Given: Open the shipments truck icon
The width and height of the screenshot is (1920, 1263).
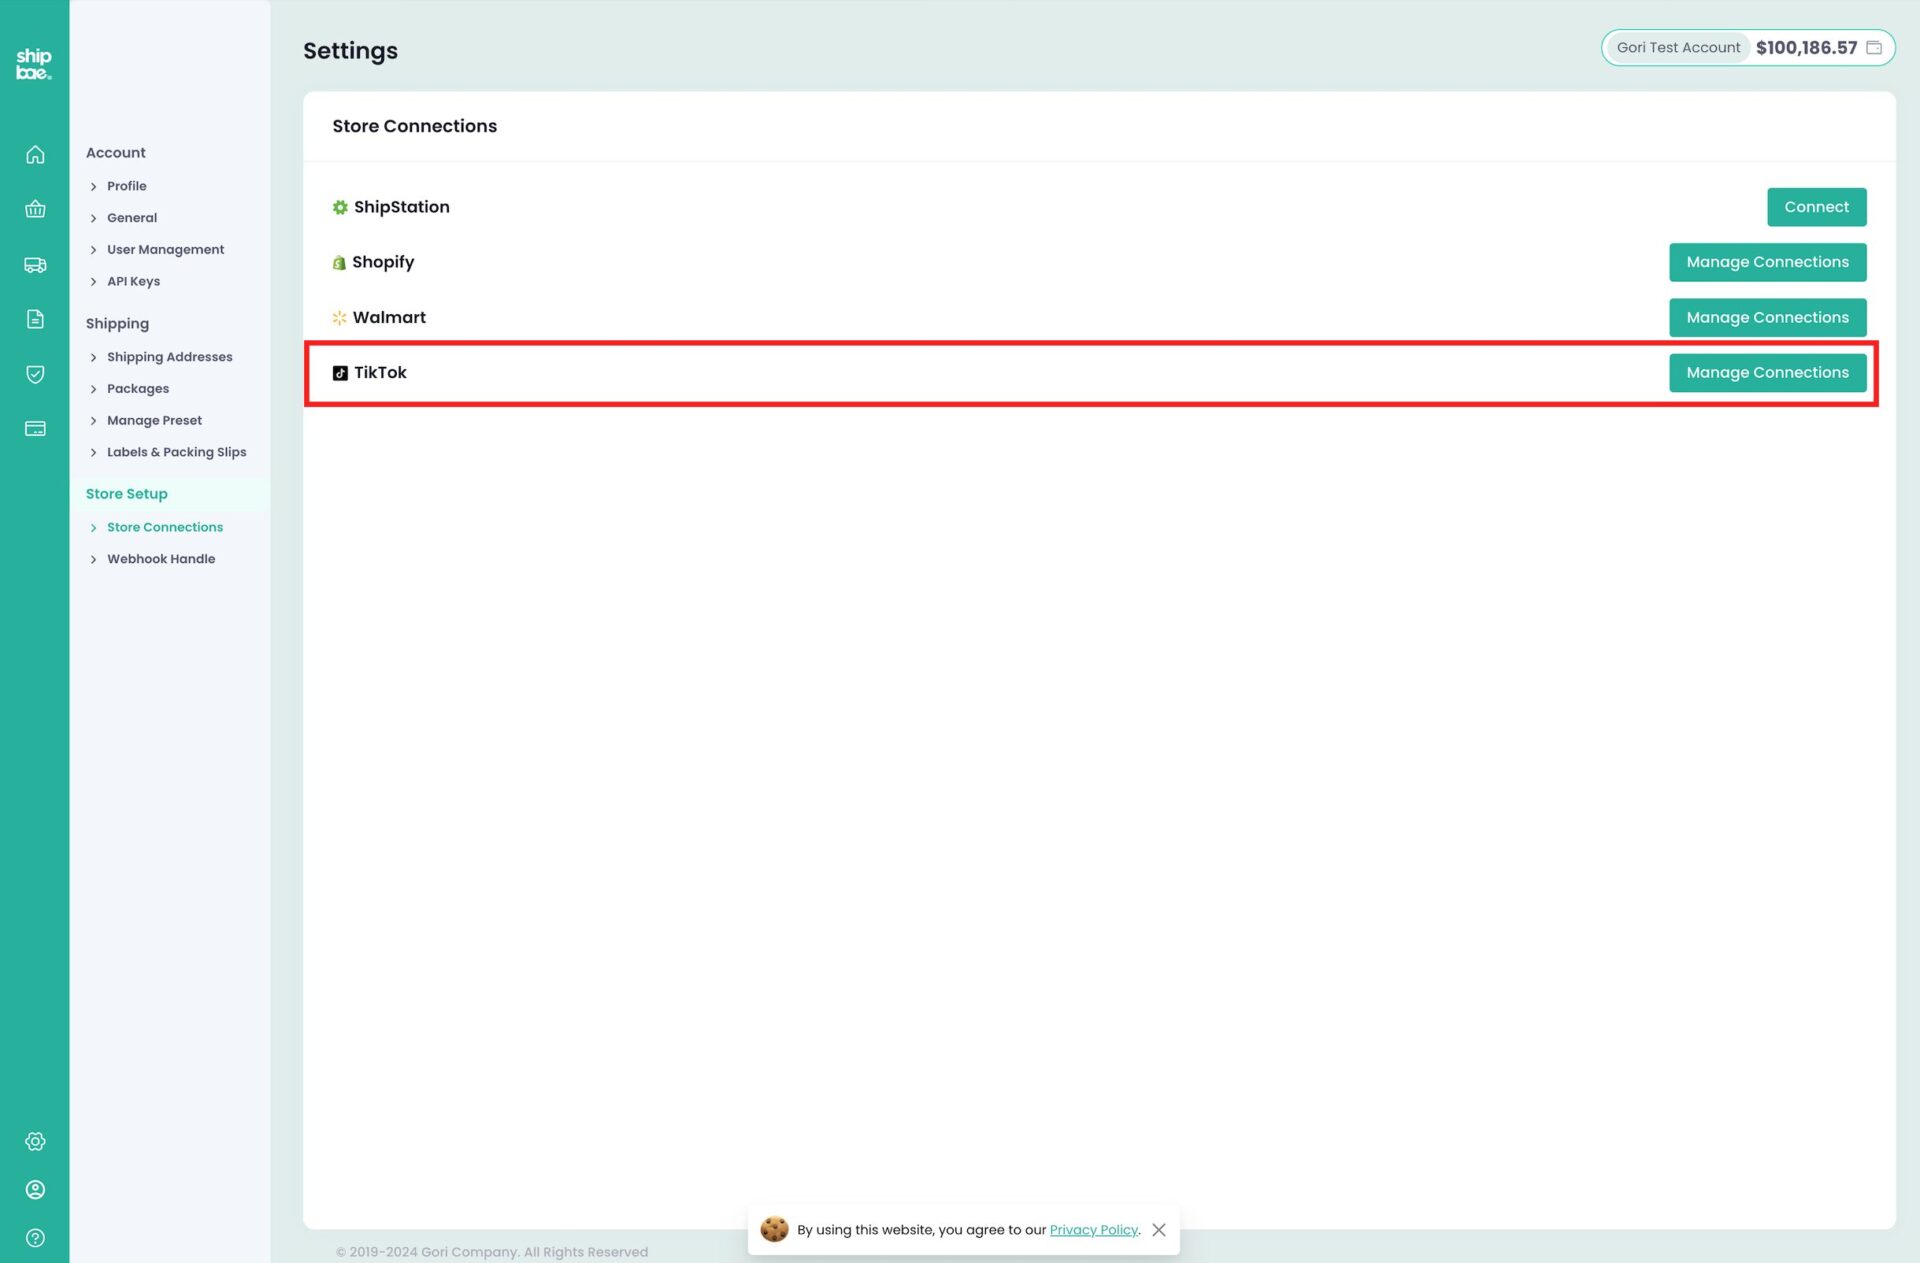Looking at the screenshot, I should [35, 265].
